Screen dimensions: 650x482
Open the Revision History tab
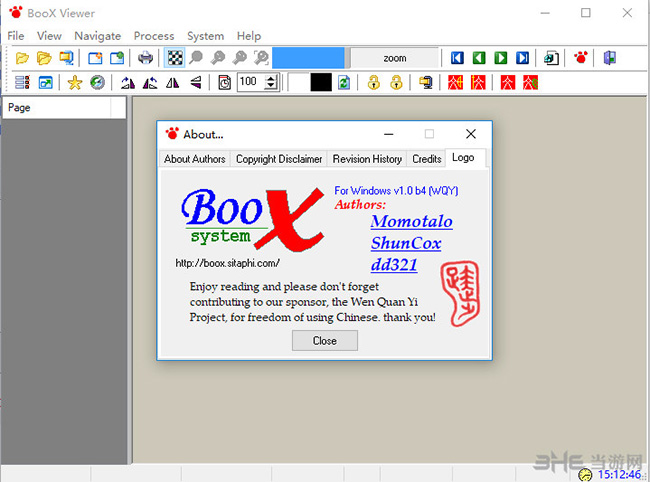(367, 159)
